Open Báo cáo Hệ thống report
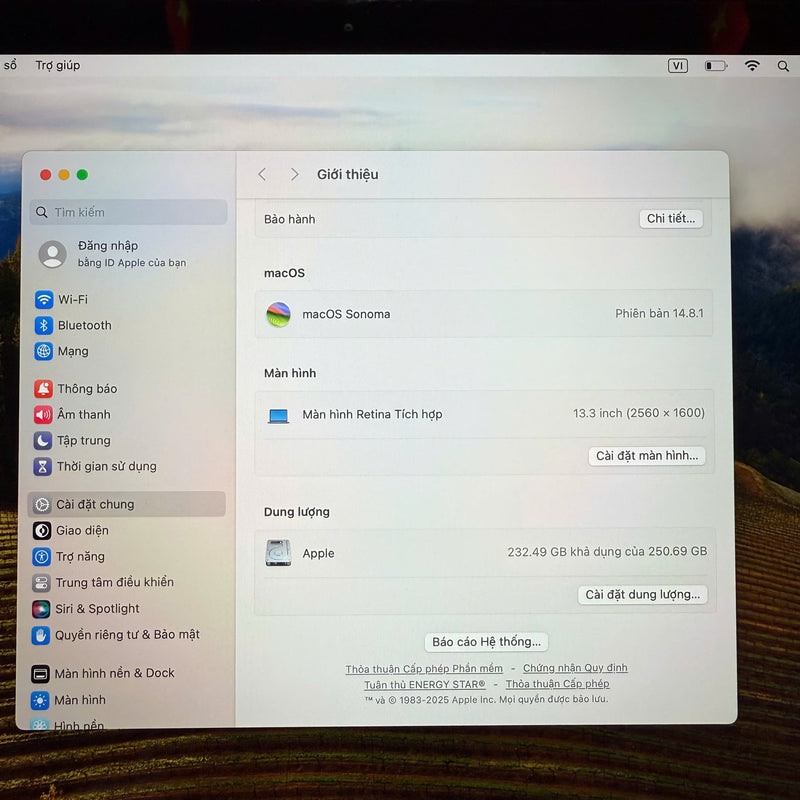The height and width of the screenshot is (800, 800). point(486,641)
